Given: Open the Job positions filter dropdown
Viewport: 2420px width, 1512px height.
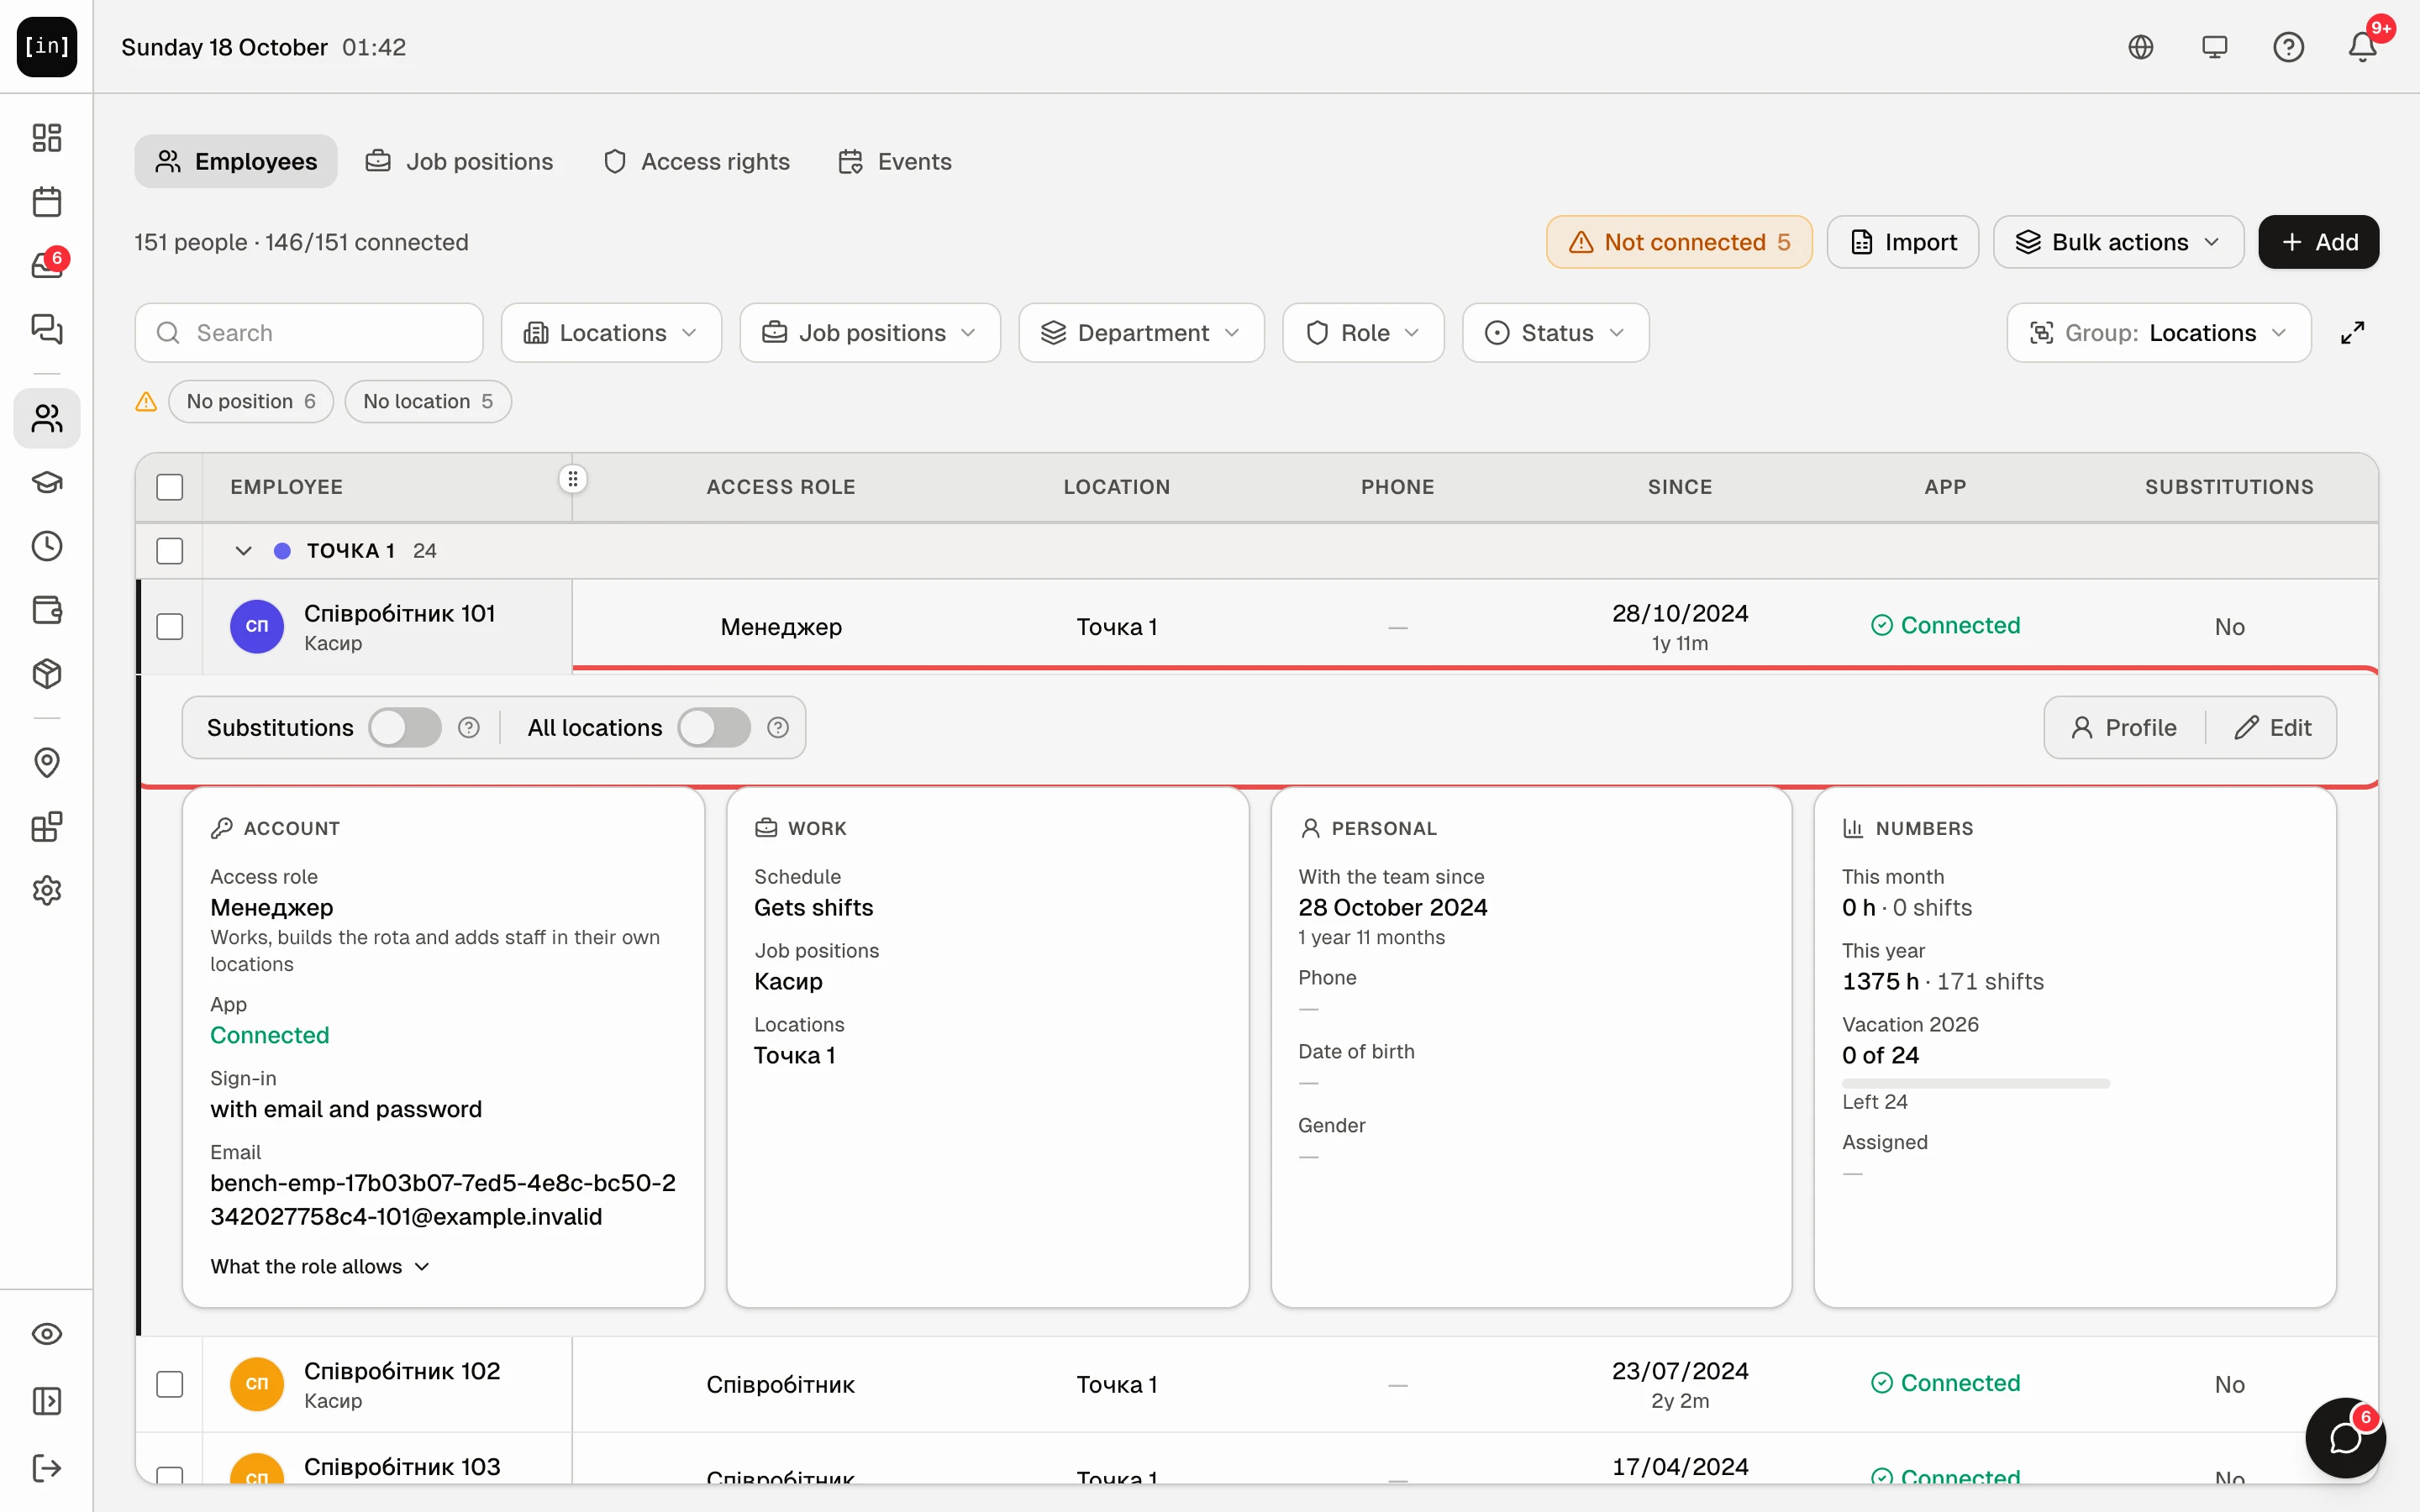Looking at the screenshot, I should point(870,333).
